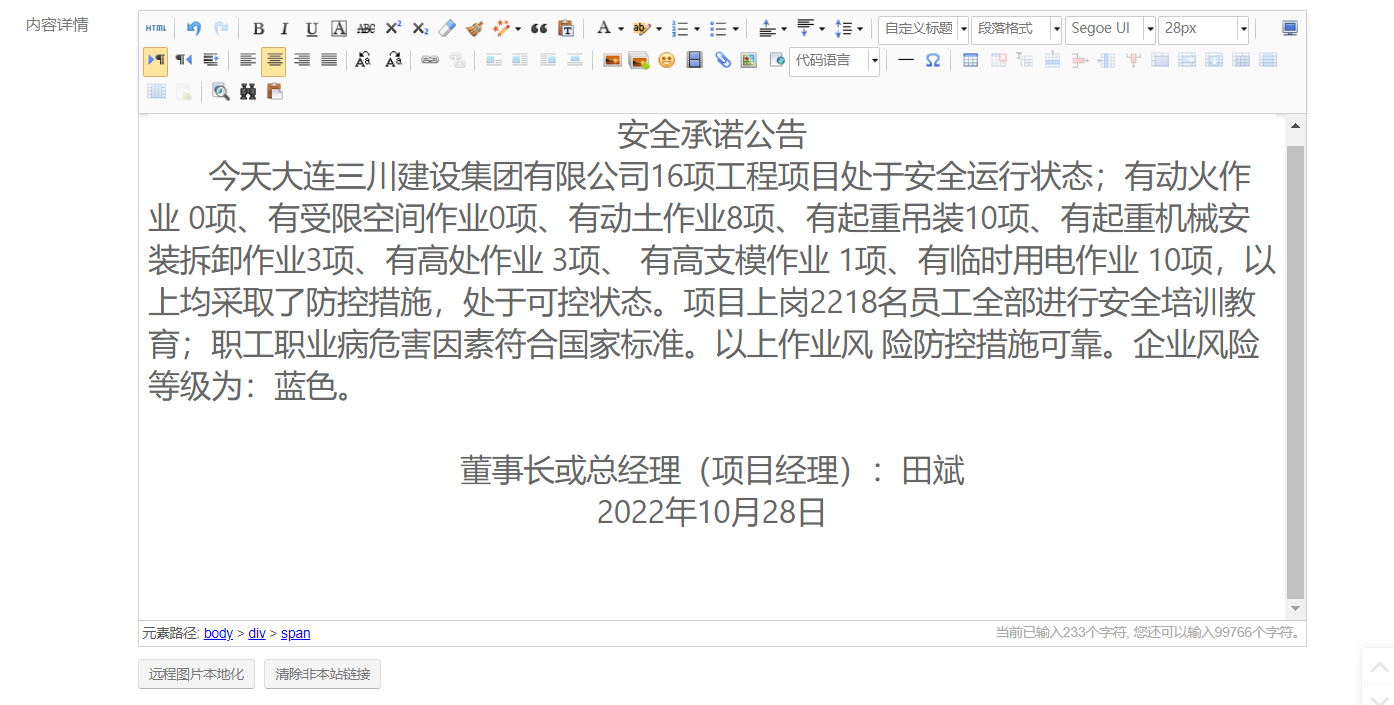
Task: Set the line height spacing
Action: [x=843, y=29]
